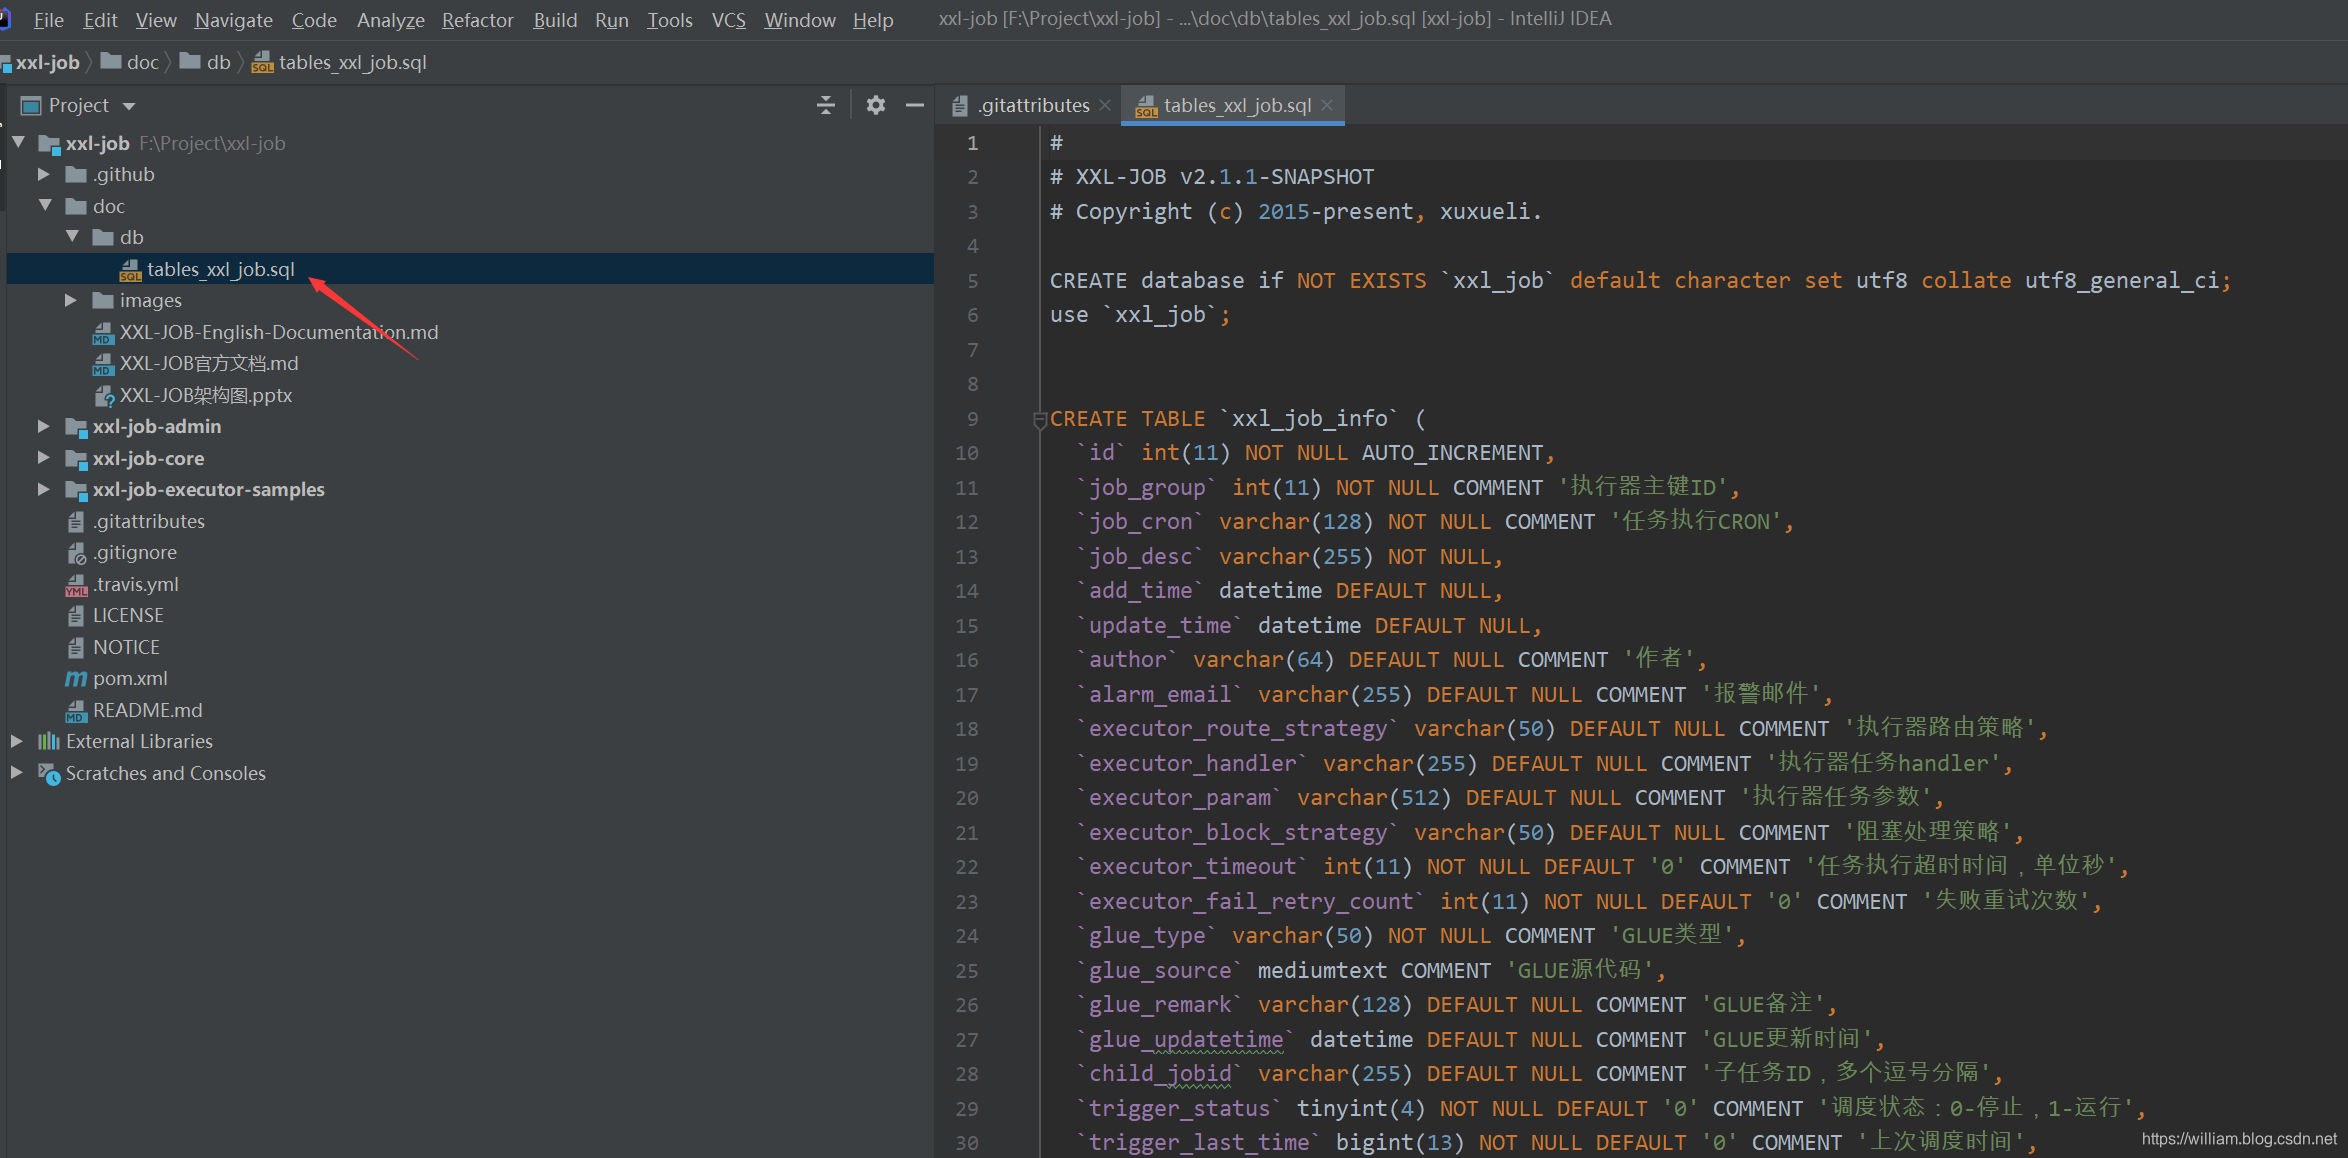Open the VCS menu
Viewport: 2348px width, 1158px height.
(729, 20)
